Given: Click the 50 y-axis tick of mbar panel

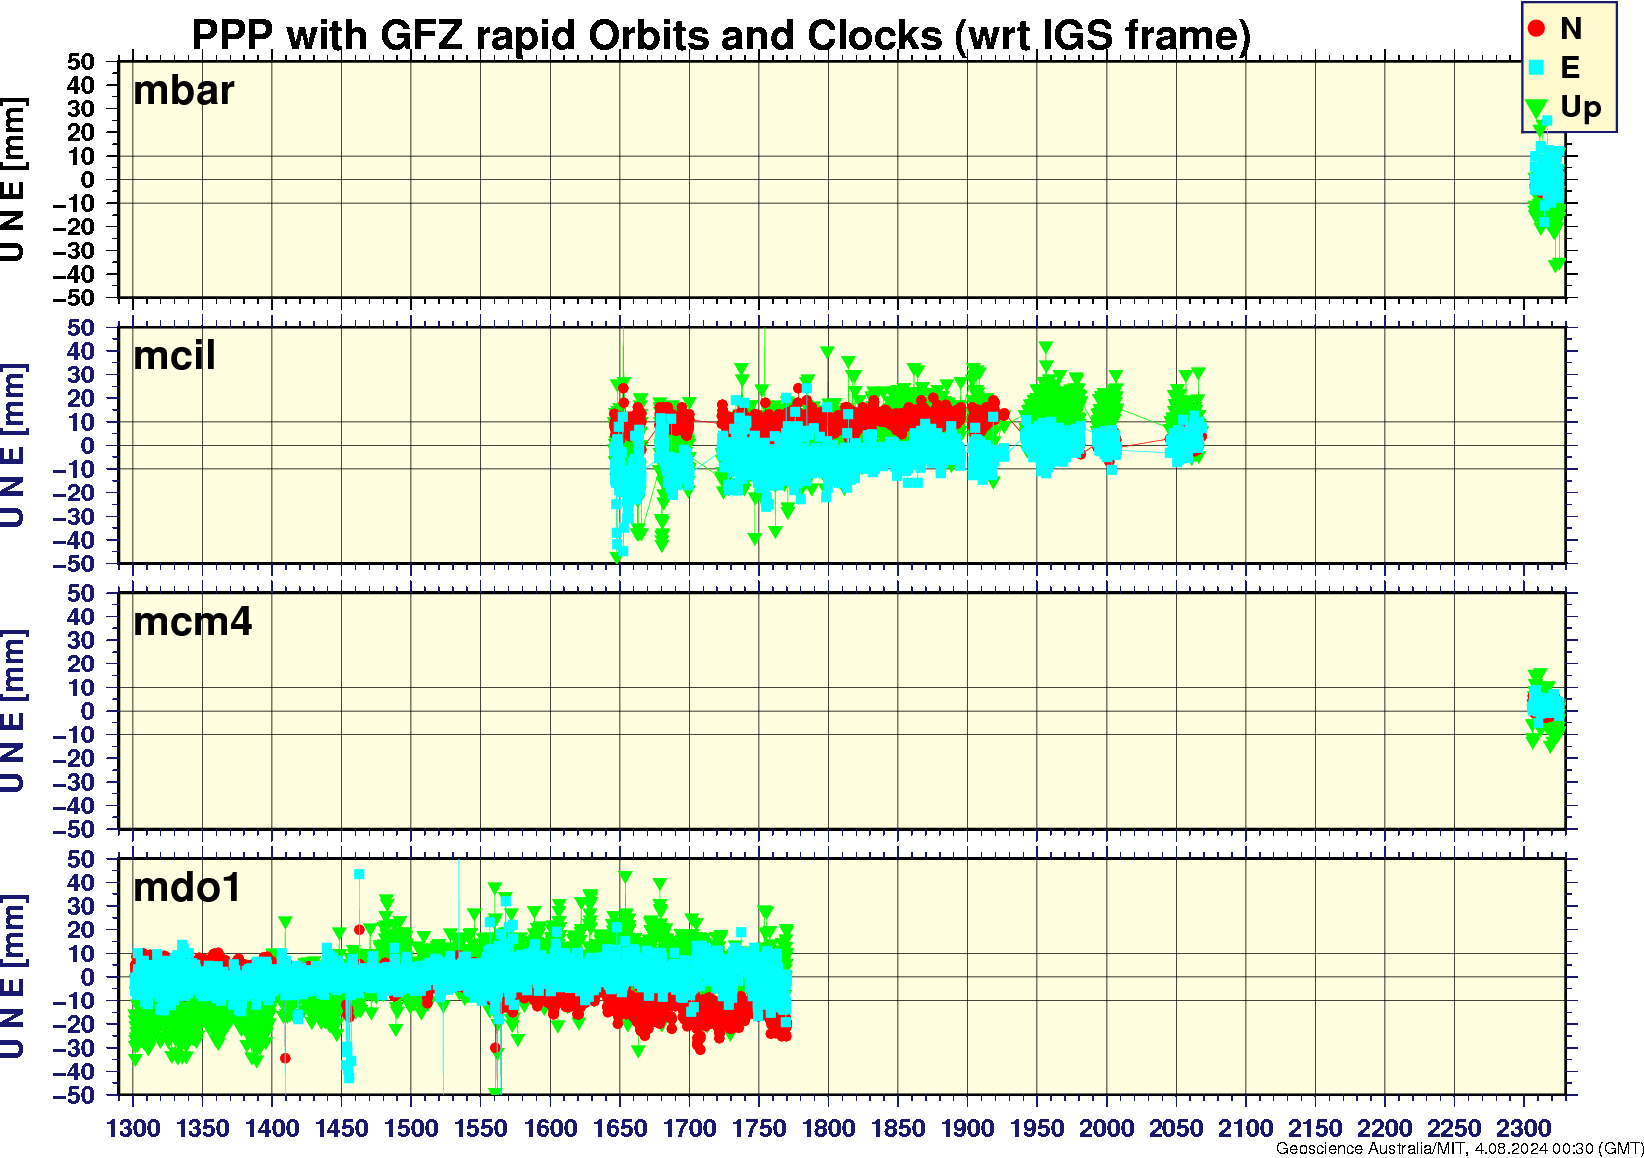Looking at the screenshot, I should (81, 62).
